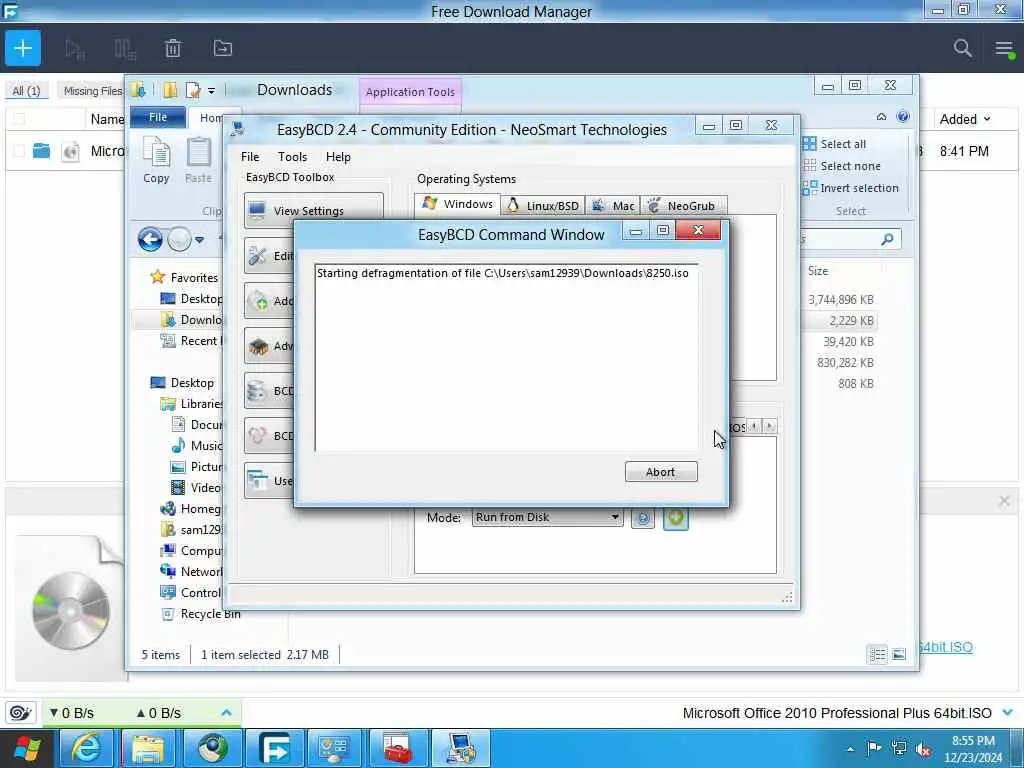Expand the download details chevron beside Microsoft Office ISO
The width and height of the screenshot is (1024, 768).
(x=1008, y=712)
